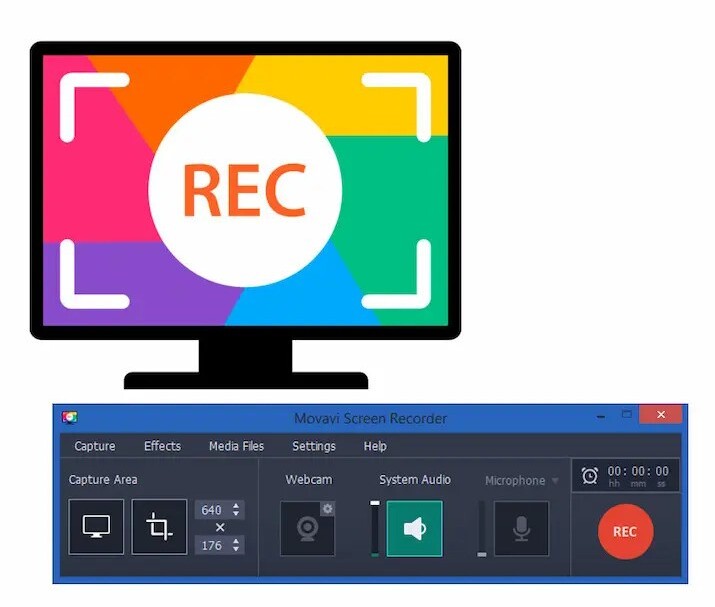
Task: Select the crop capture area tool
Action: pyautogui.click(x=159, y=527)
